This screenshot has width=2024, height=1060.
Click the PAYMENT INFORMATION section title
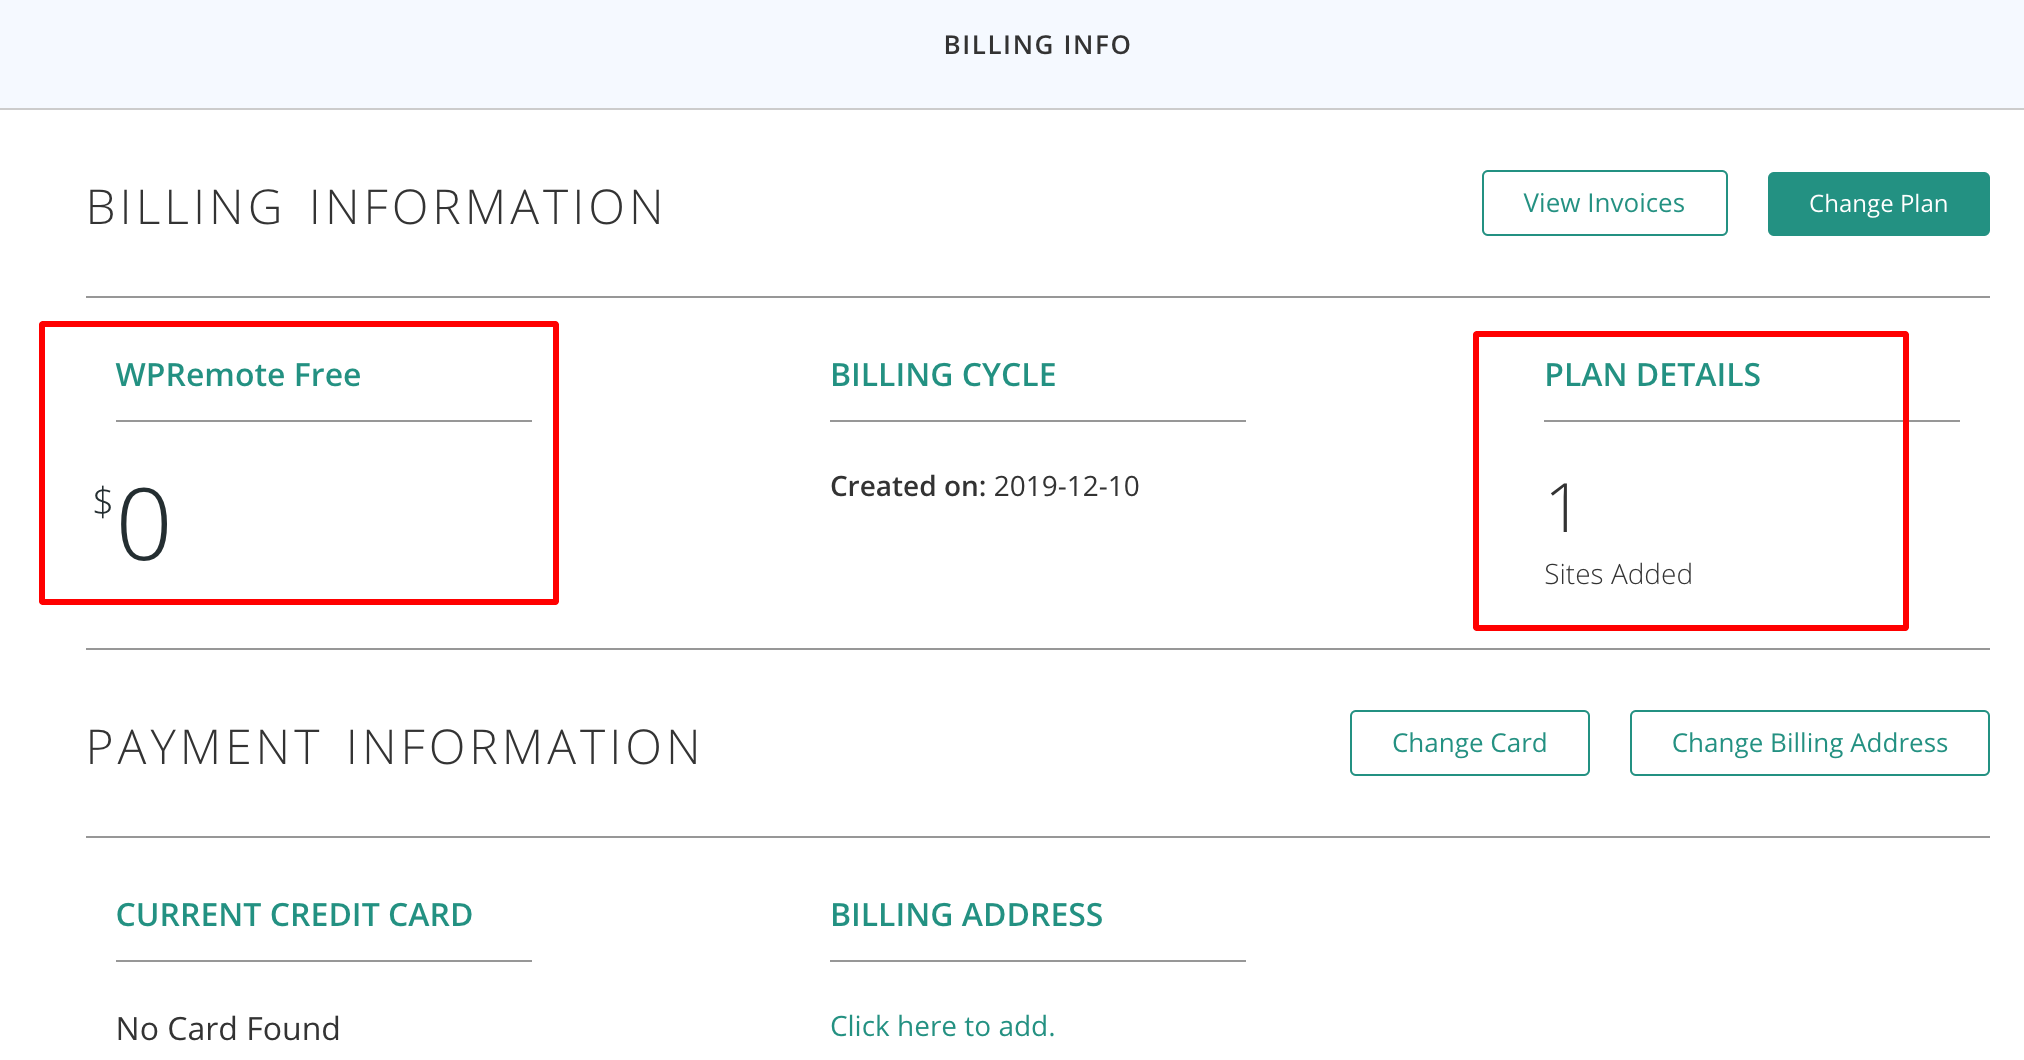click(394, 748)
